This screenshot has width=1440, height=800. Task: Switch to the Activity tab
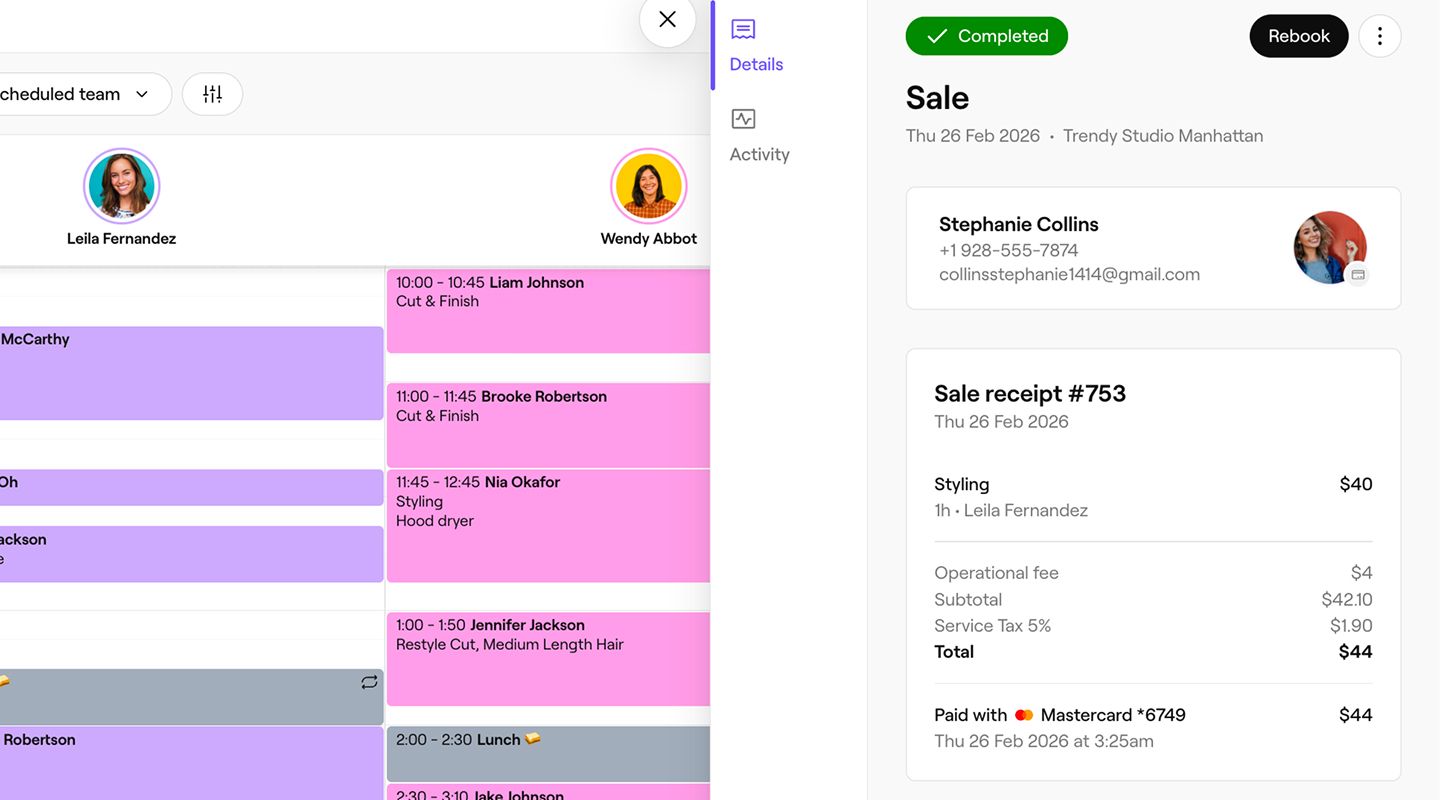(x=758, y=135)
